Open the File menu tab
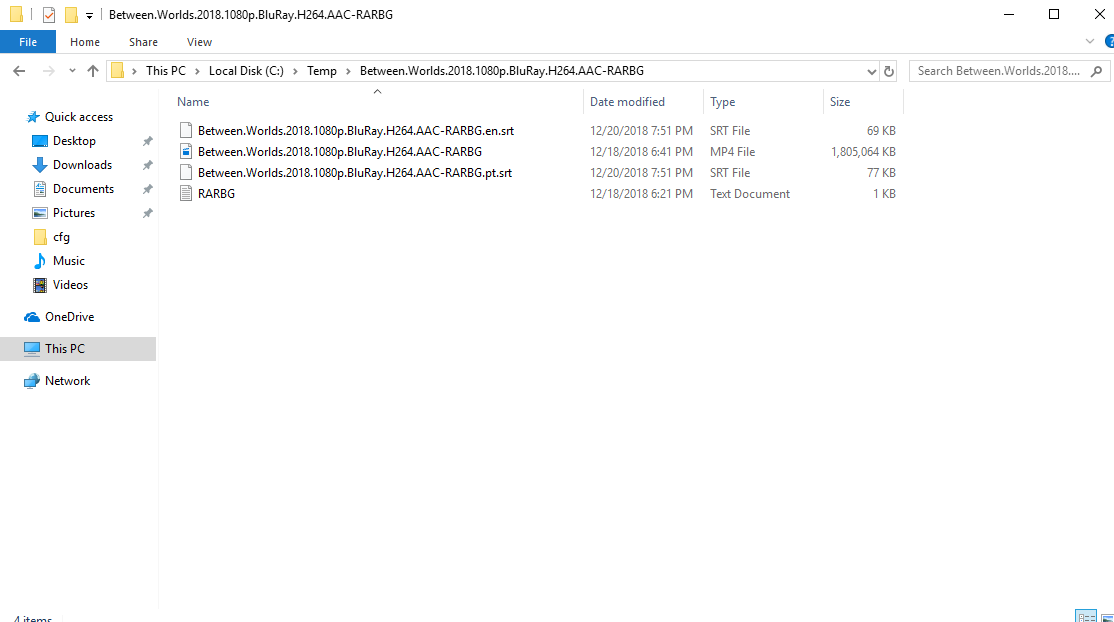The width and height of the screenshot is (1114, 622). 28,42
